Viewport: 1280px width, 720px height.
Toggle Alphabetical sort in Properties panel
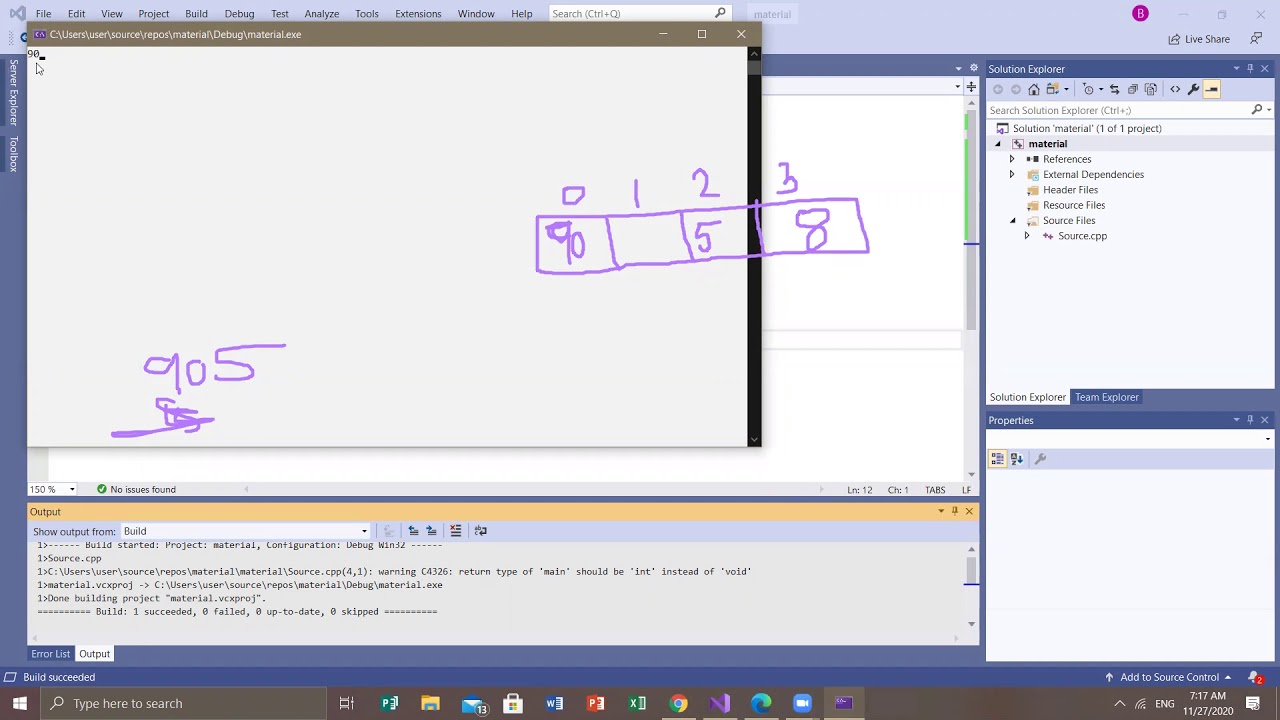(x=1016, y=458)
